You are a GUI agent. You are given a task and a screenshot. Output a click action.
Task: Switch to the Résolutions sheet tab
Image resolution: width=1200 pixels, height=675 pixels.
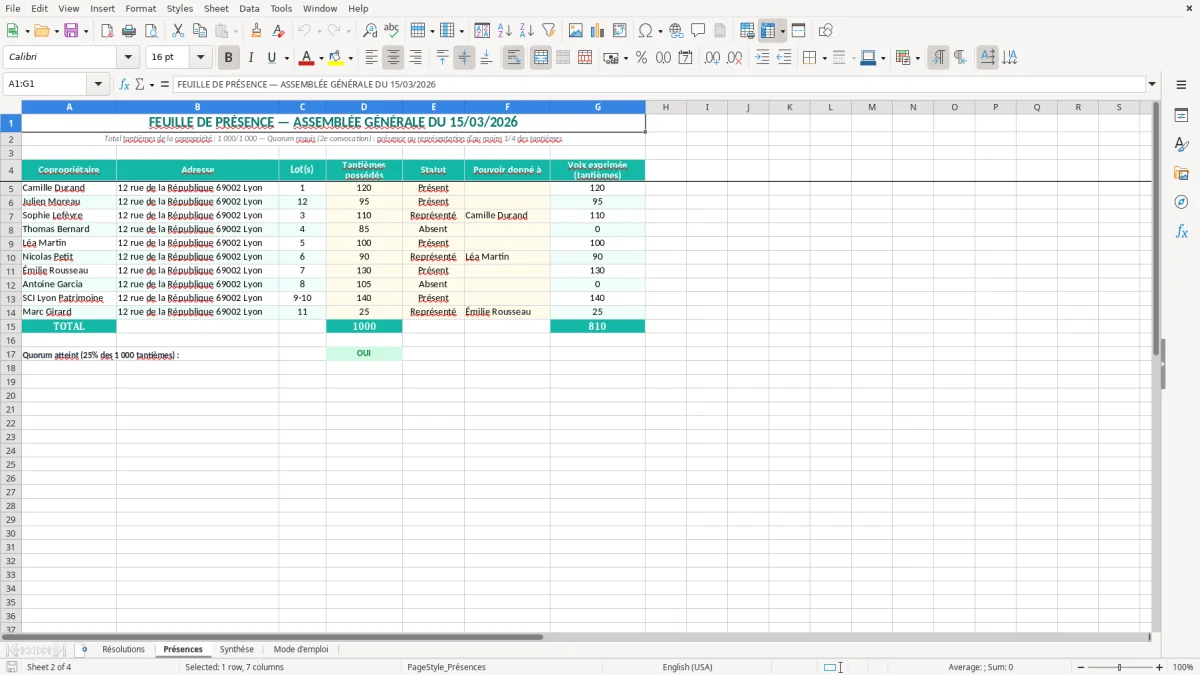point(123,650)
